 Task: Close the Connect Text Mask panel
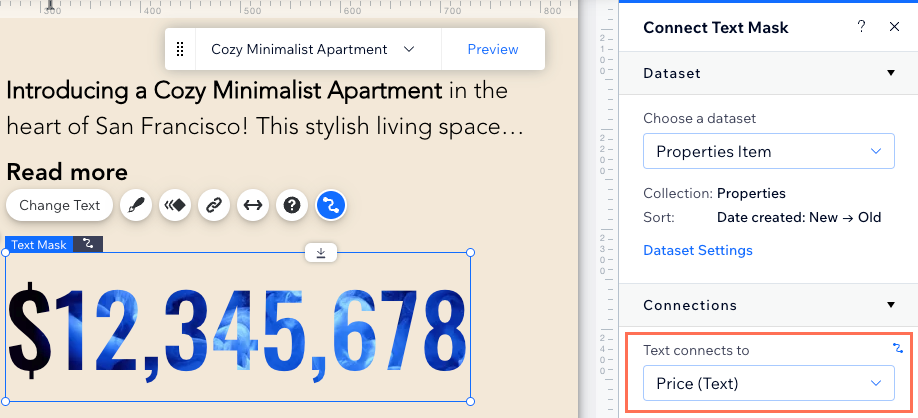(x=894, y=27)
